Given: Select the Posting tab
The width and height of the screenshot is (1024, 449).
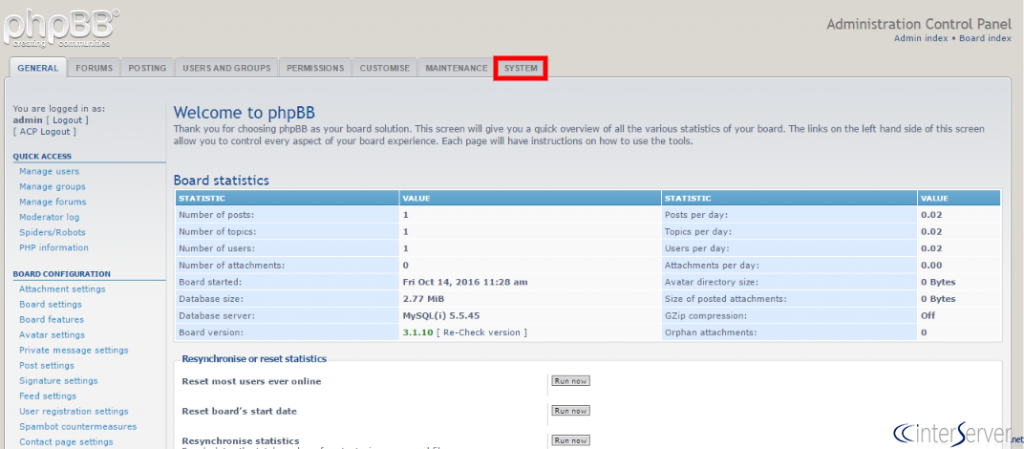Looking at the screenshot, I should [x=147, y=68].
